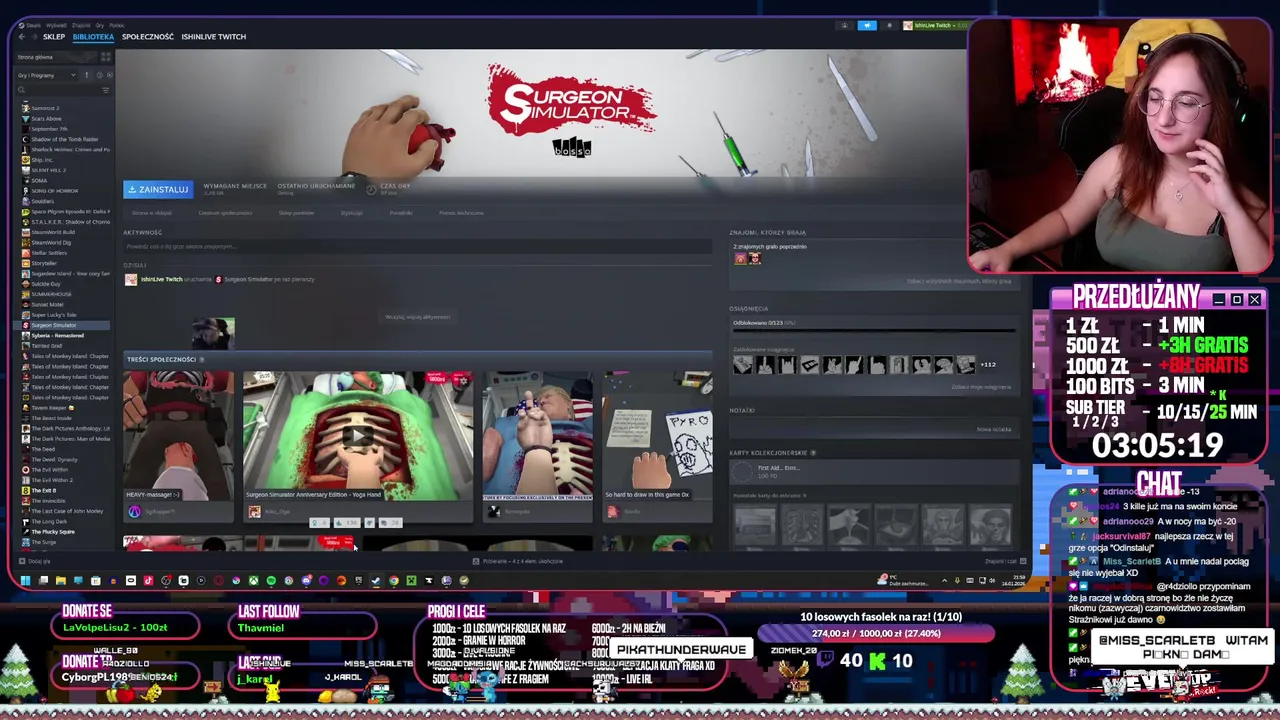The width and height of the screenshot is (1280, 720).
Task: Open the comments count on Yoga Hand video
Action: pos(390,523)
